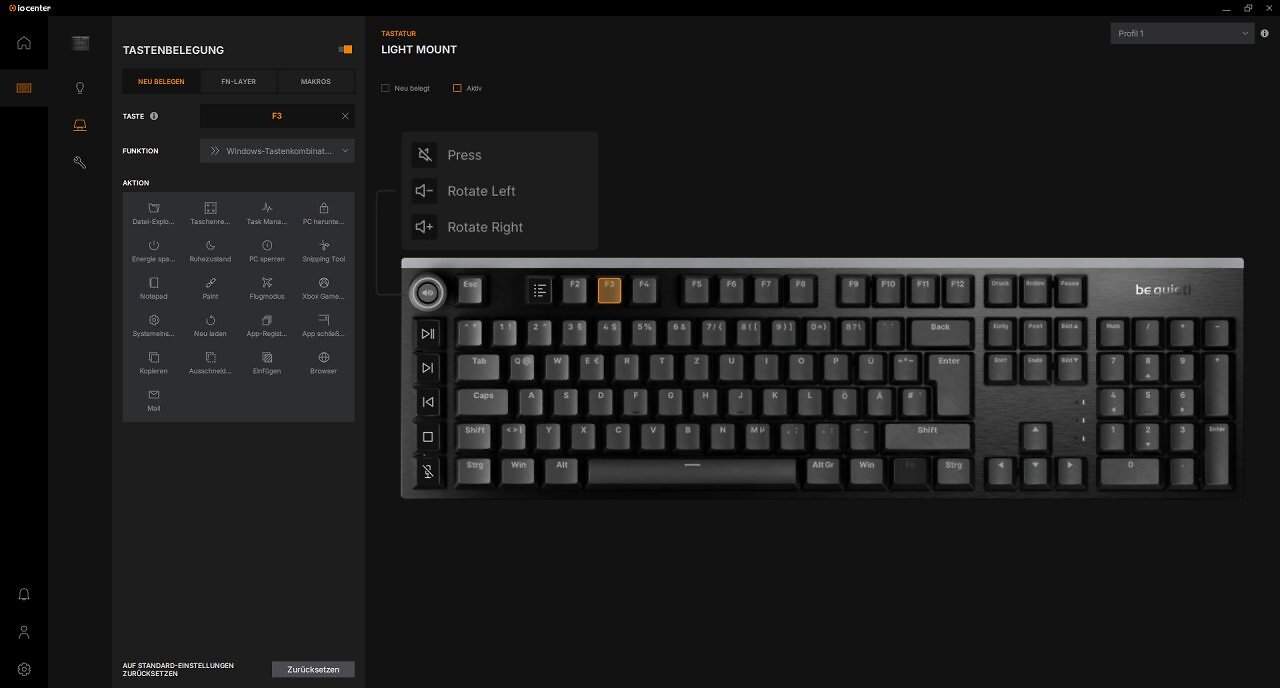
Task: Select the App-Registerkarte action icon
Action: pos(267,320)
